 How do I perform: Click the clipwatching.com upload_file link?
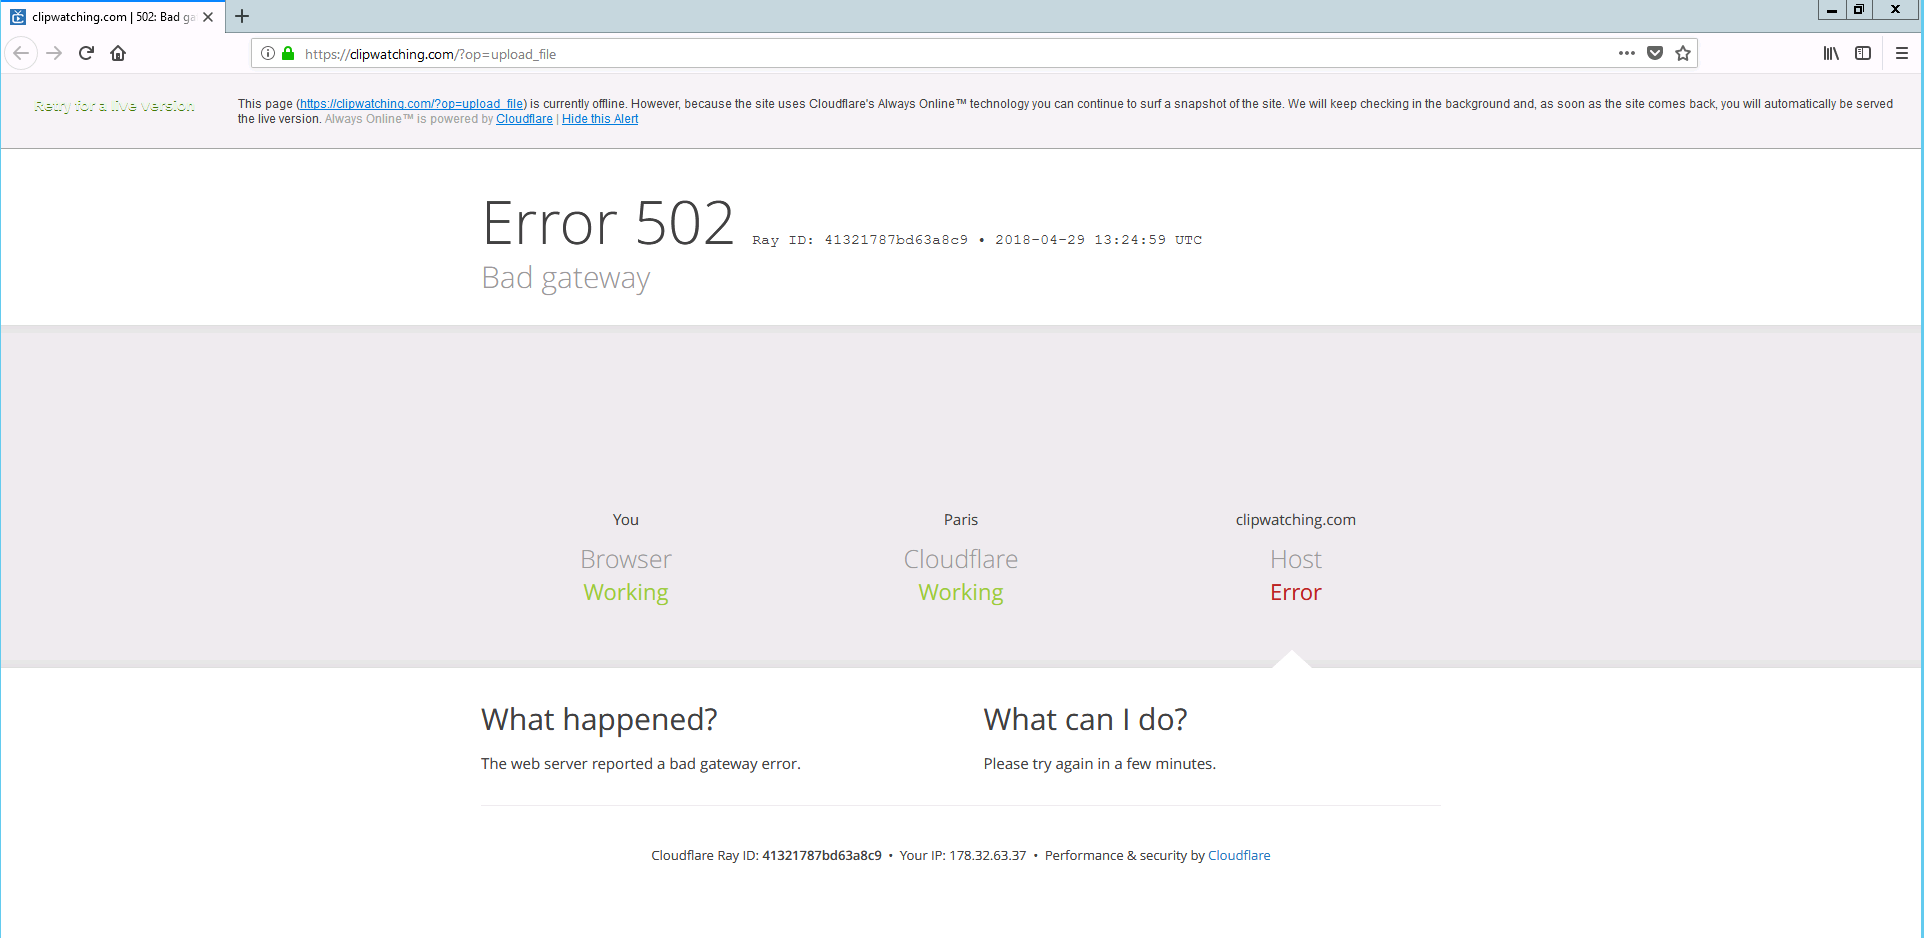[x=412, y=104]
